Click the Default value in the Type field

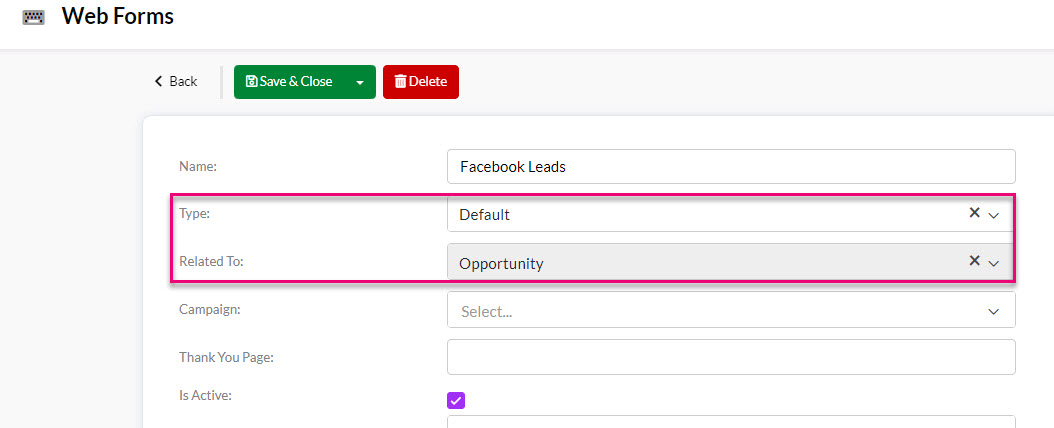tap(484, 215)
